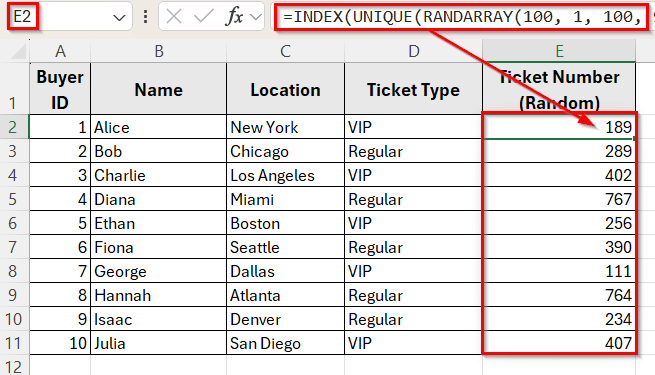
Task: Select column C header
Action: (x=285, y=51)
